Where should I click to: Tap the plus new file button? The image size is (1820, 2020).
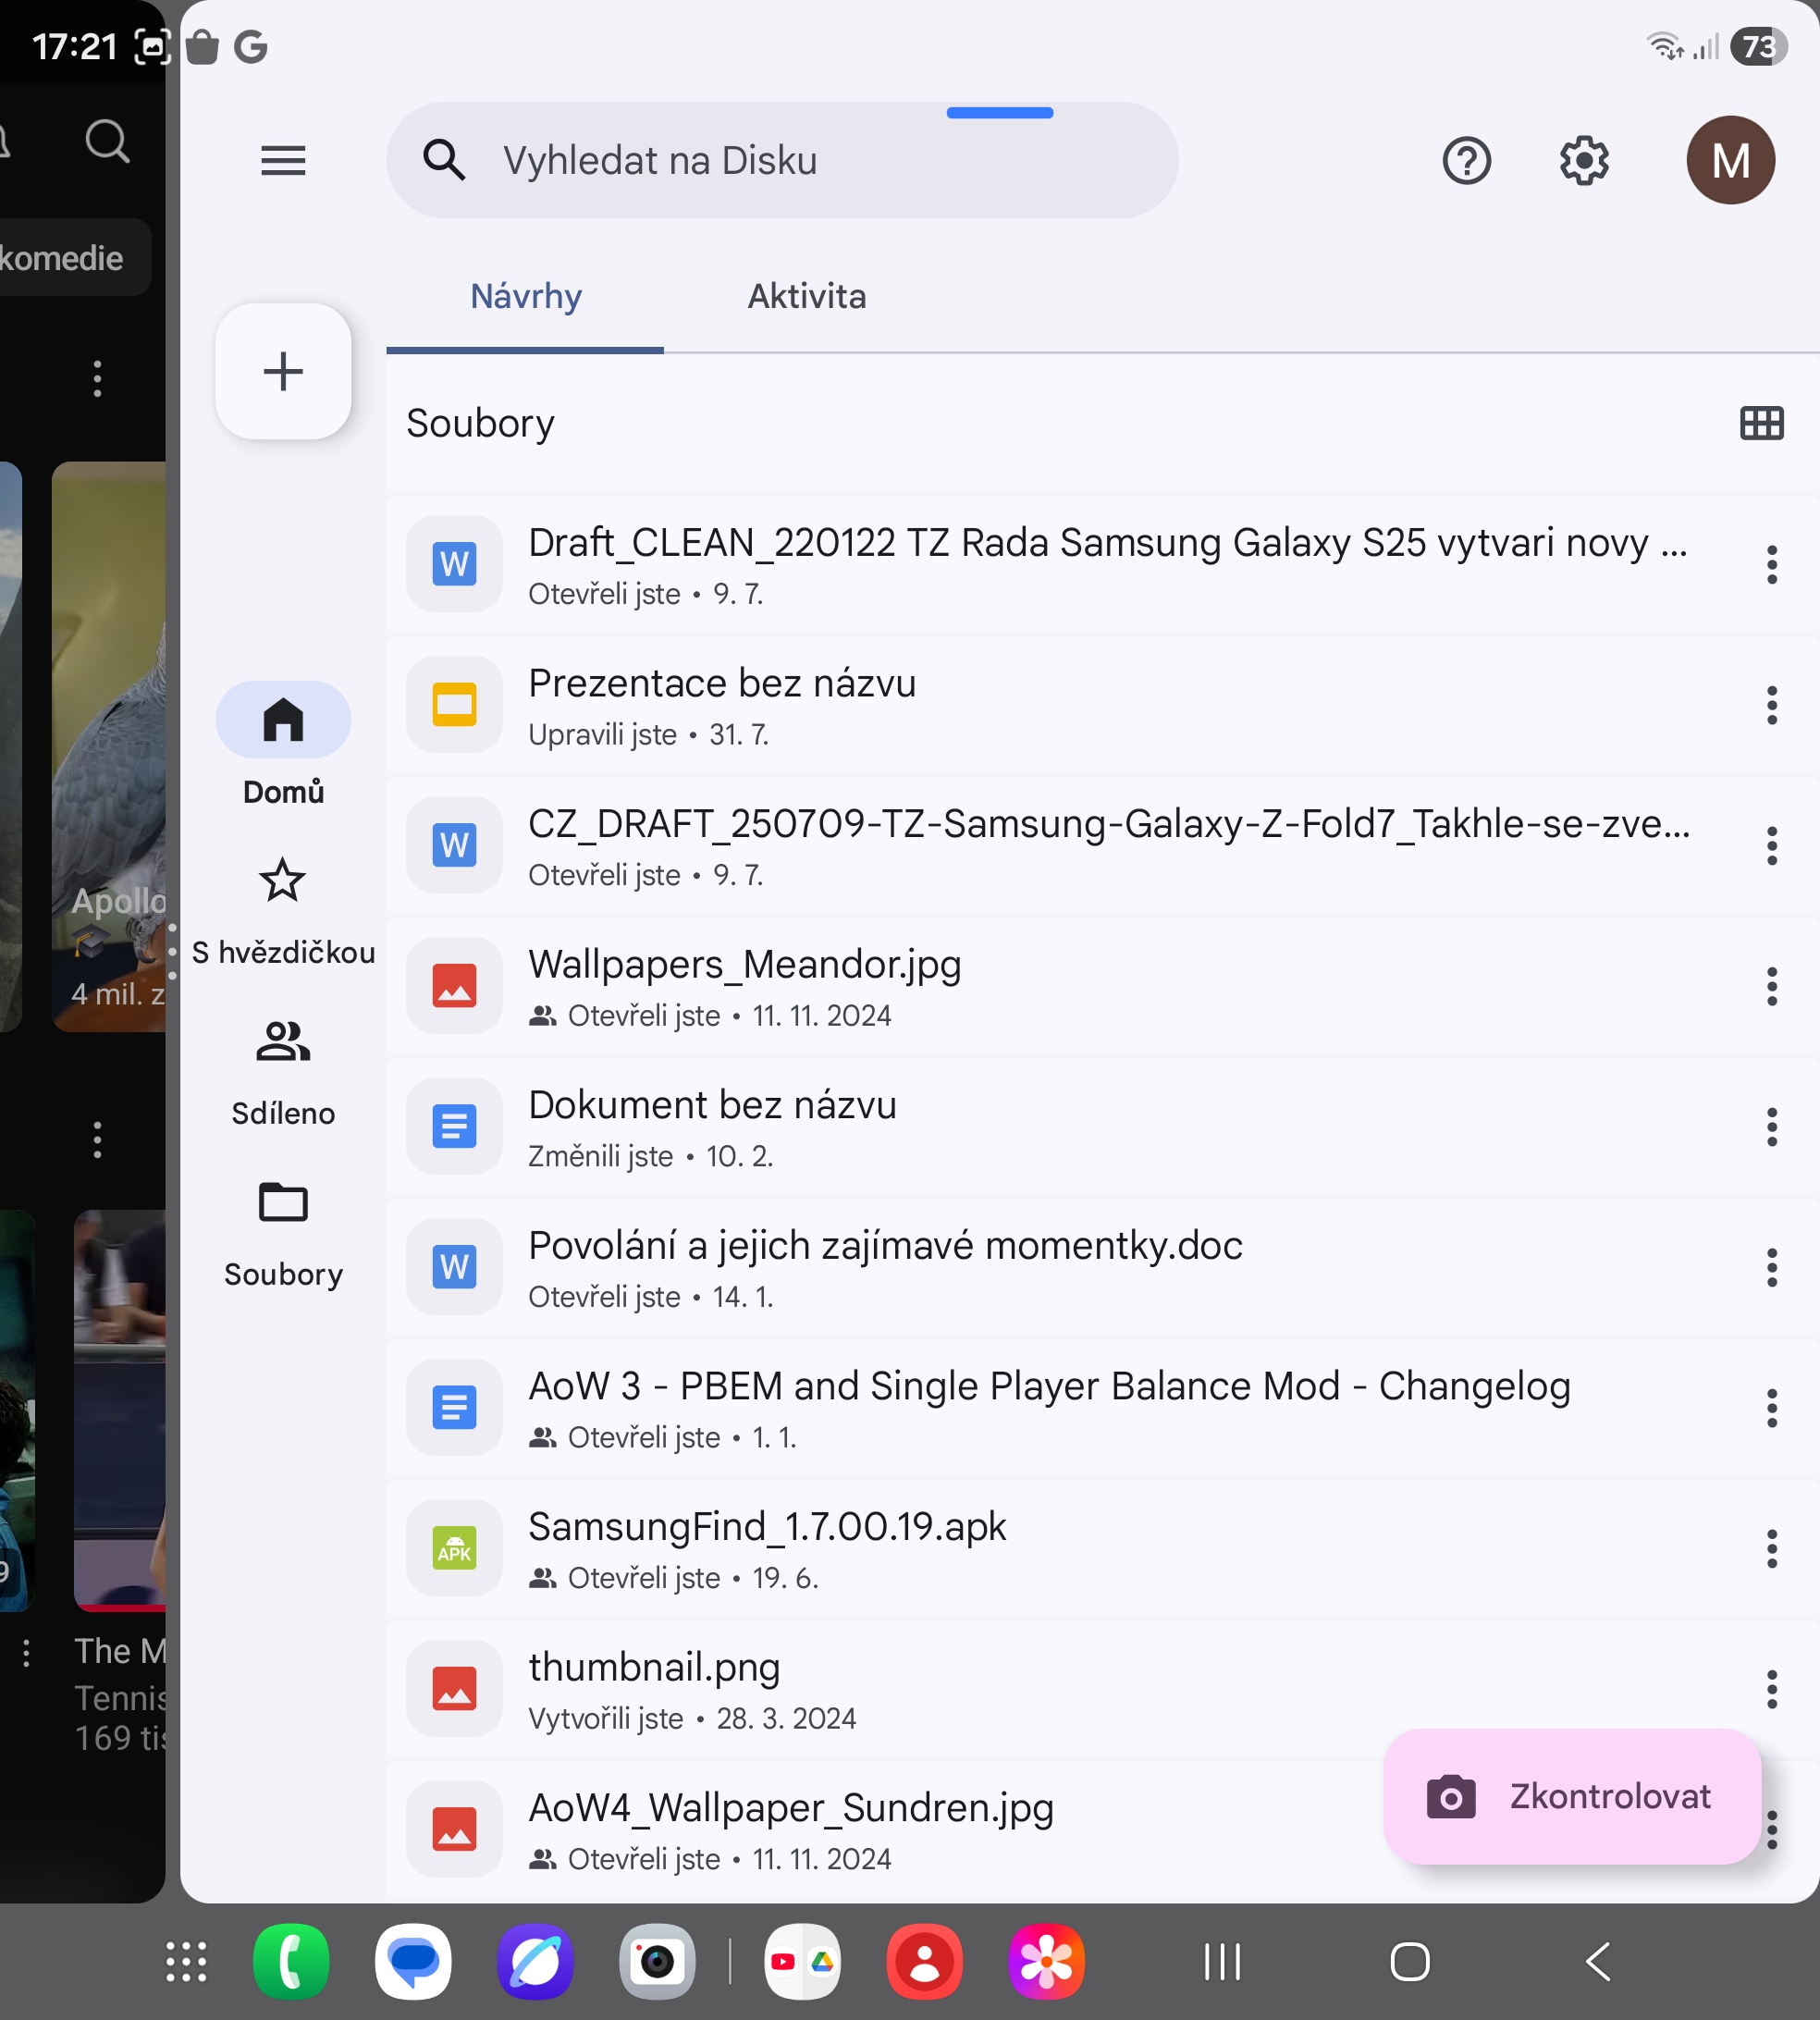click(283, 372)
